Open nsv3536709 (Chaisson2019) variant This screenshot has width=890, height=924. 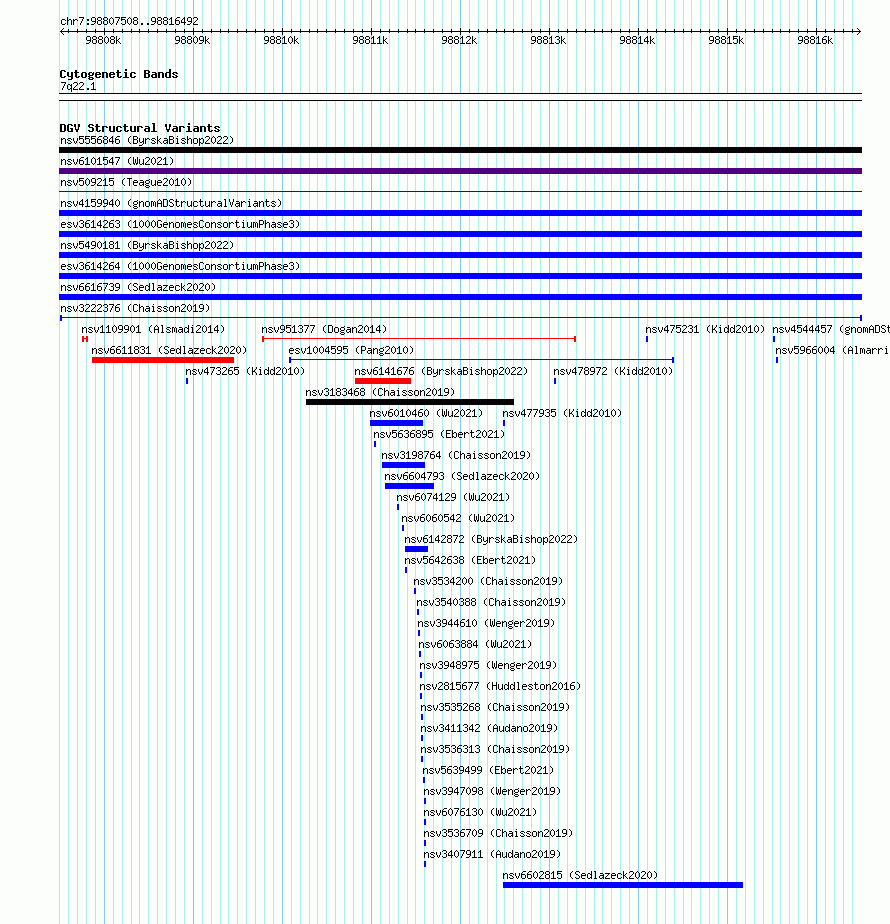click(x=498, y=833)
